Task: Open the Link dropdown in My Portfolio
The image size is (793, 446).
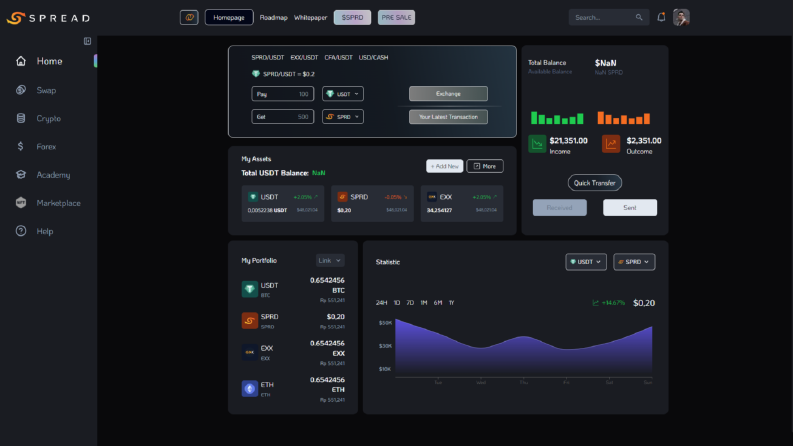Action: (330, 260)
